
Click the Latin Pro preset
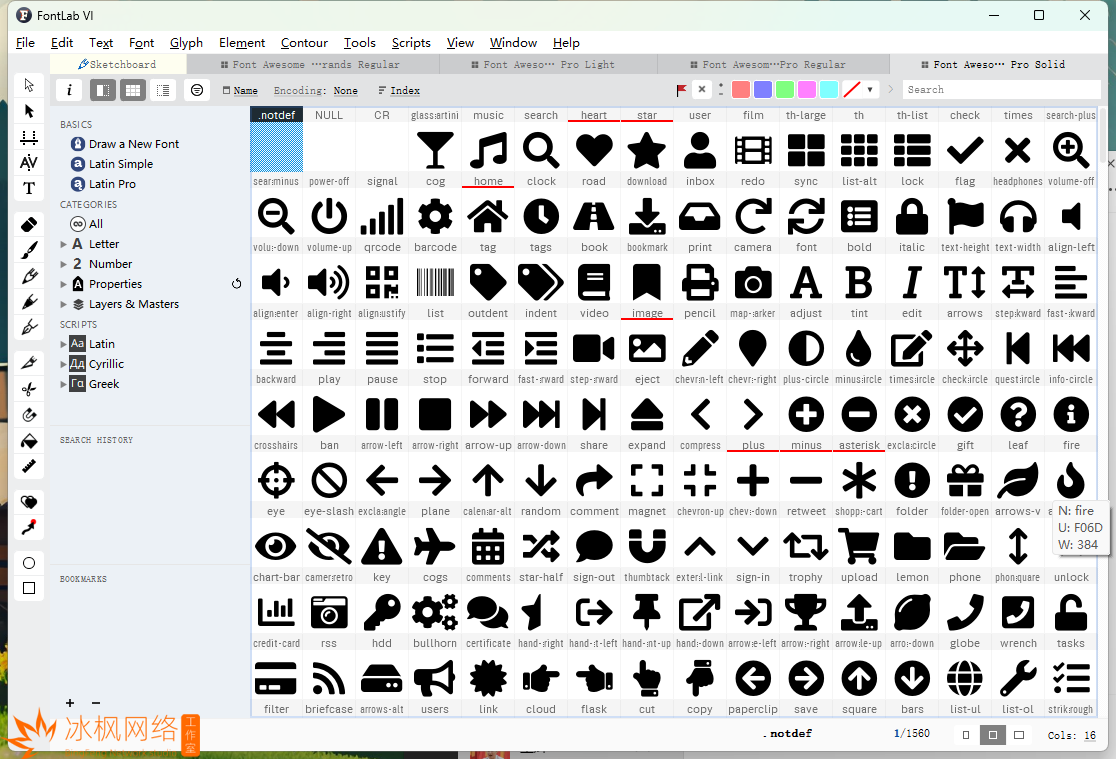(112, 184)
